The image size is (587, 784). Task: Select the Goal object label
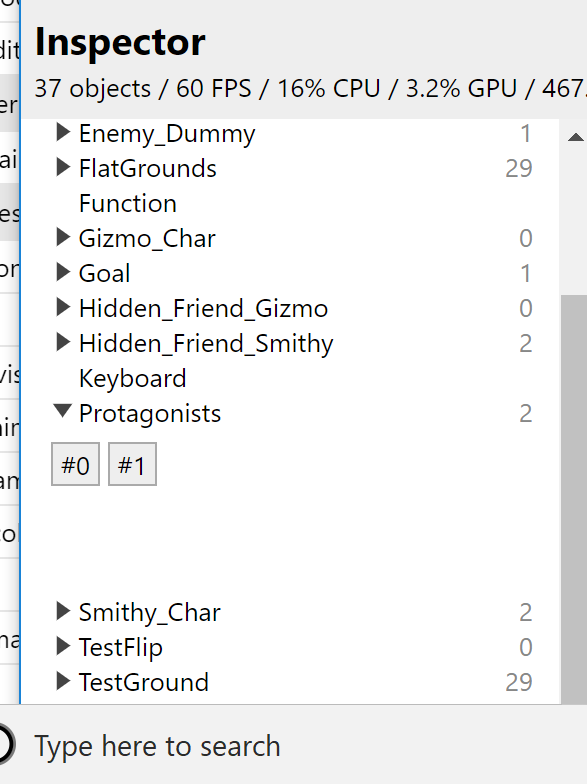click(104, 274)
